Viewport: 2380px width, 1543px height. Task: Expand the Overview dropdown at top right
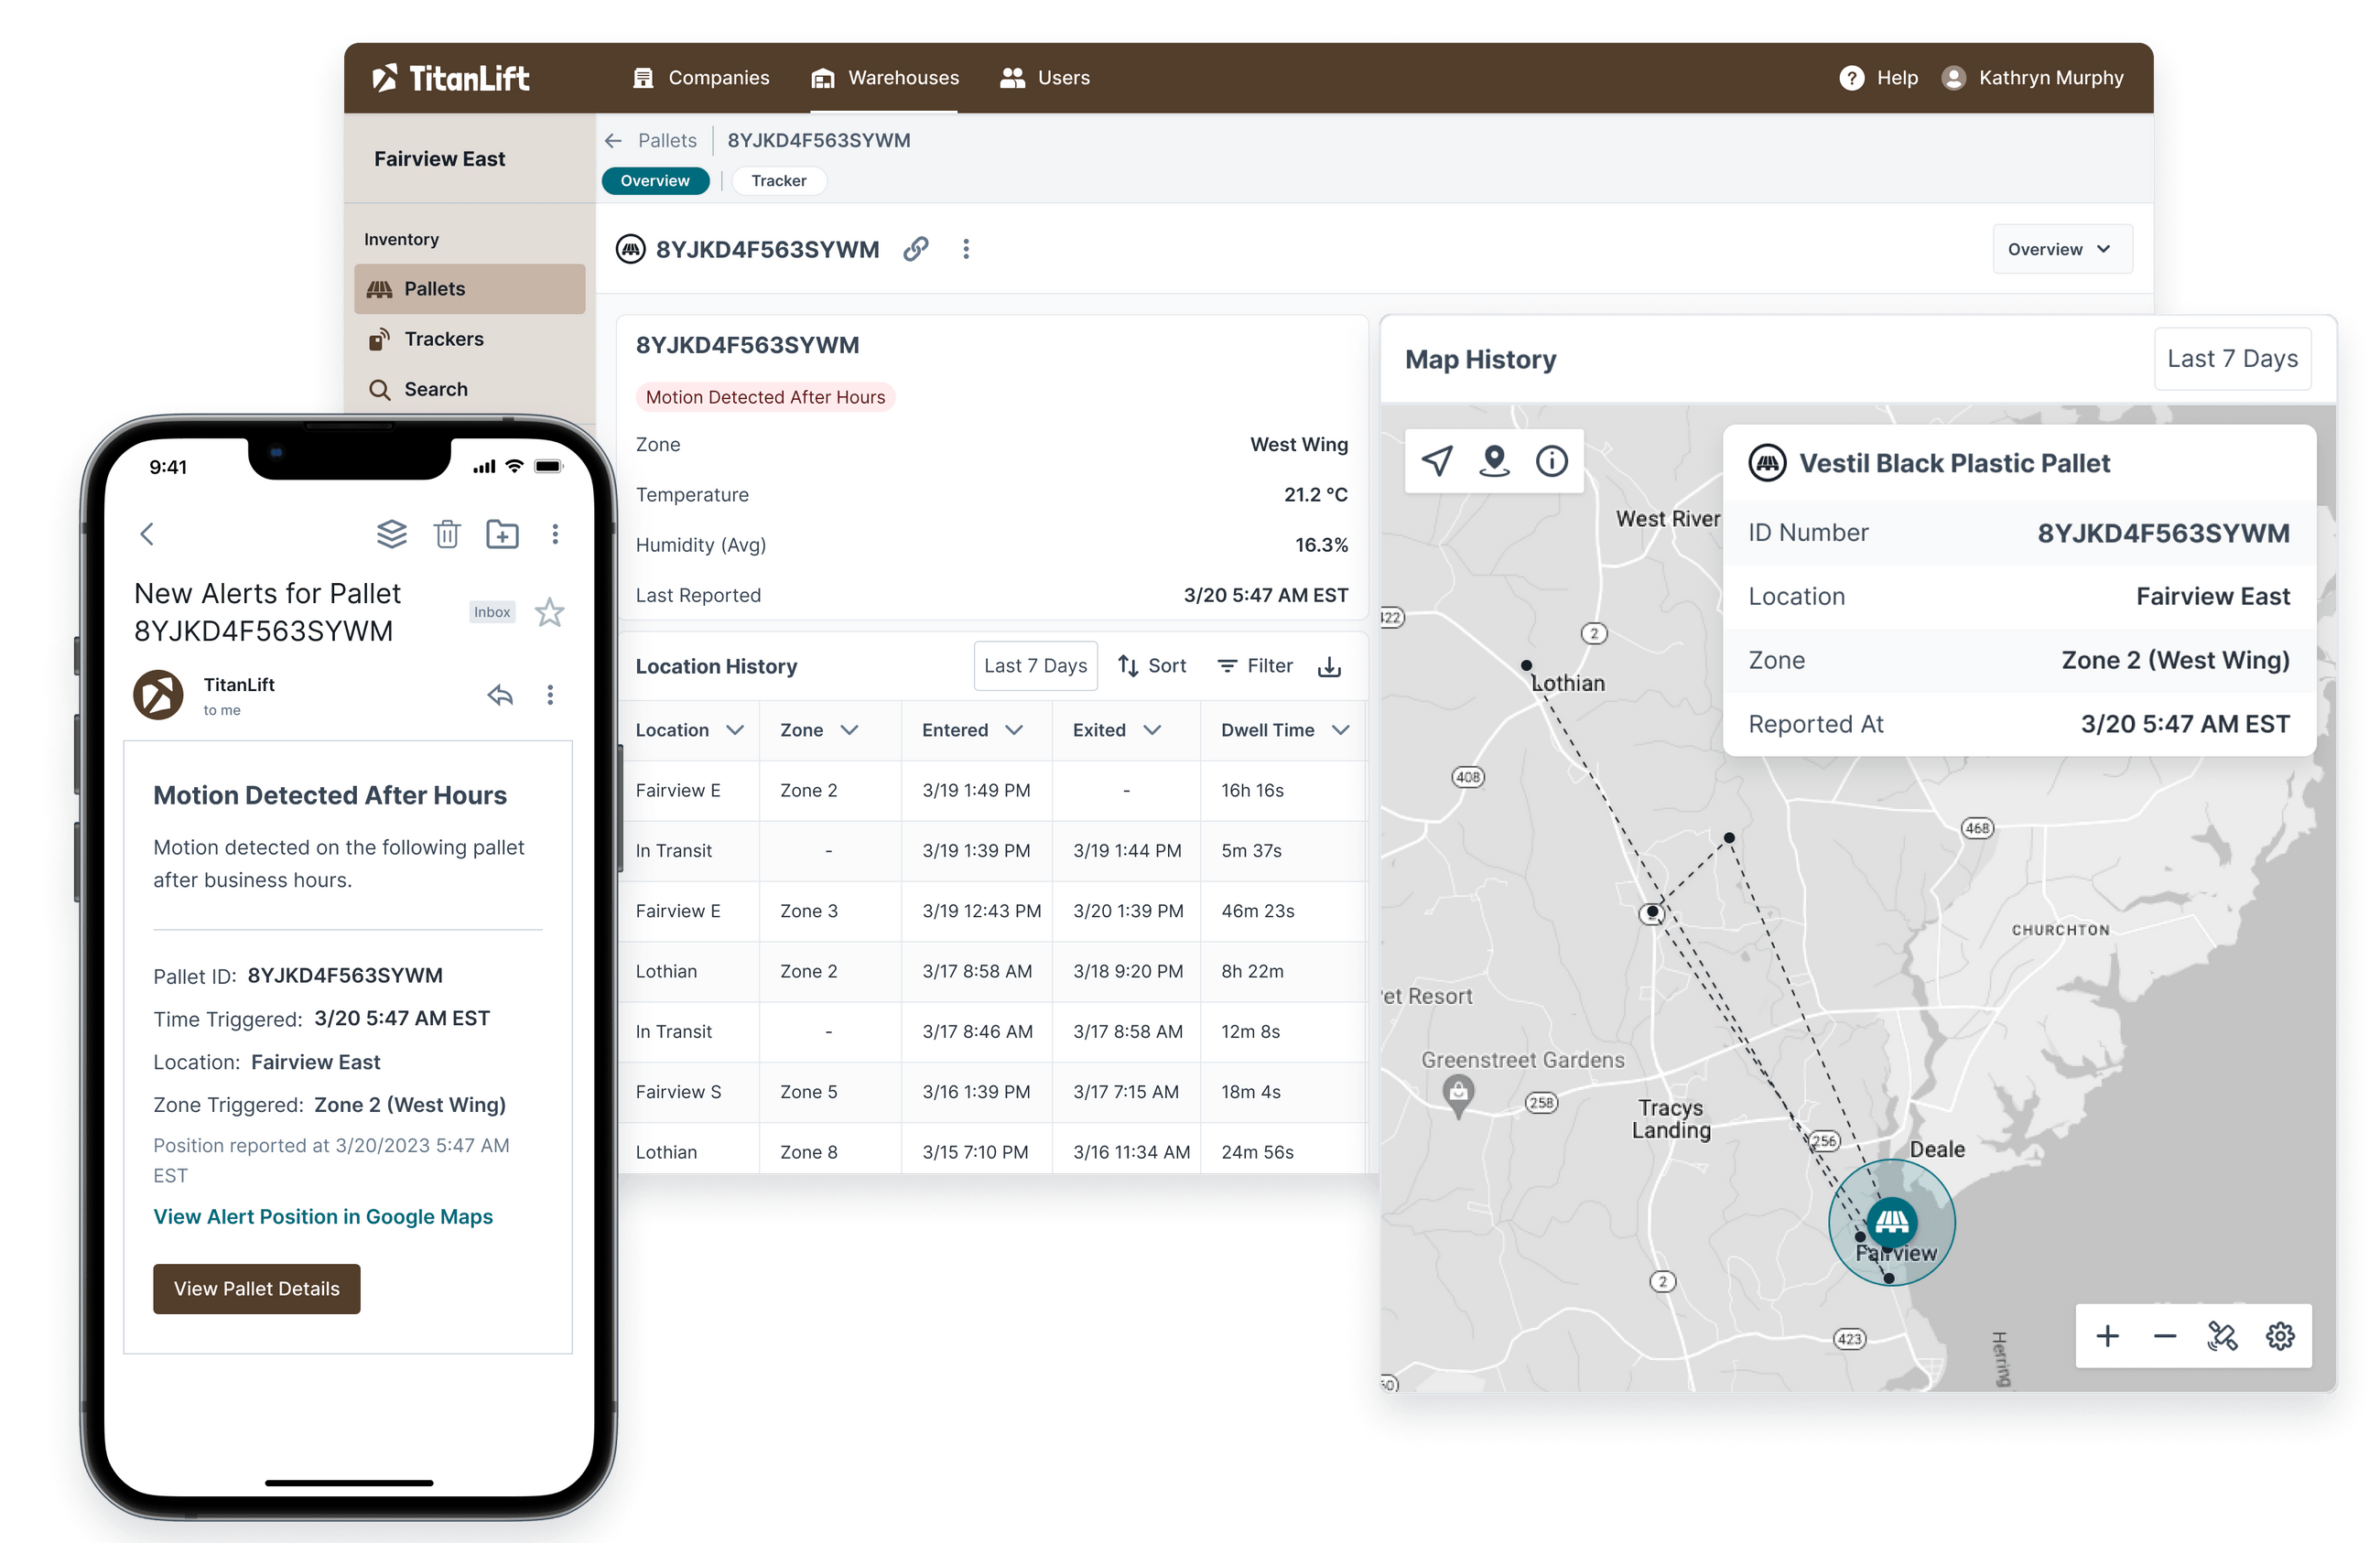pyautogui.click(x=2062, y=249)
